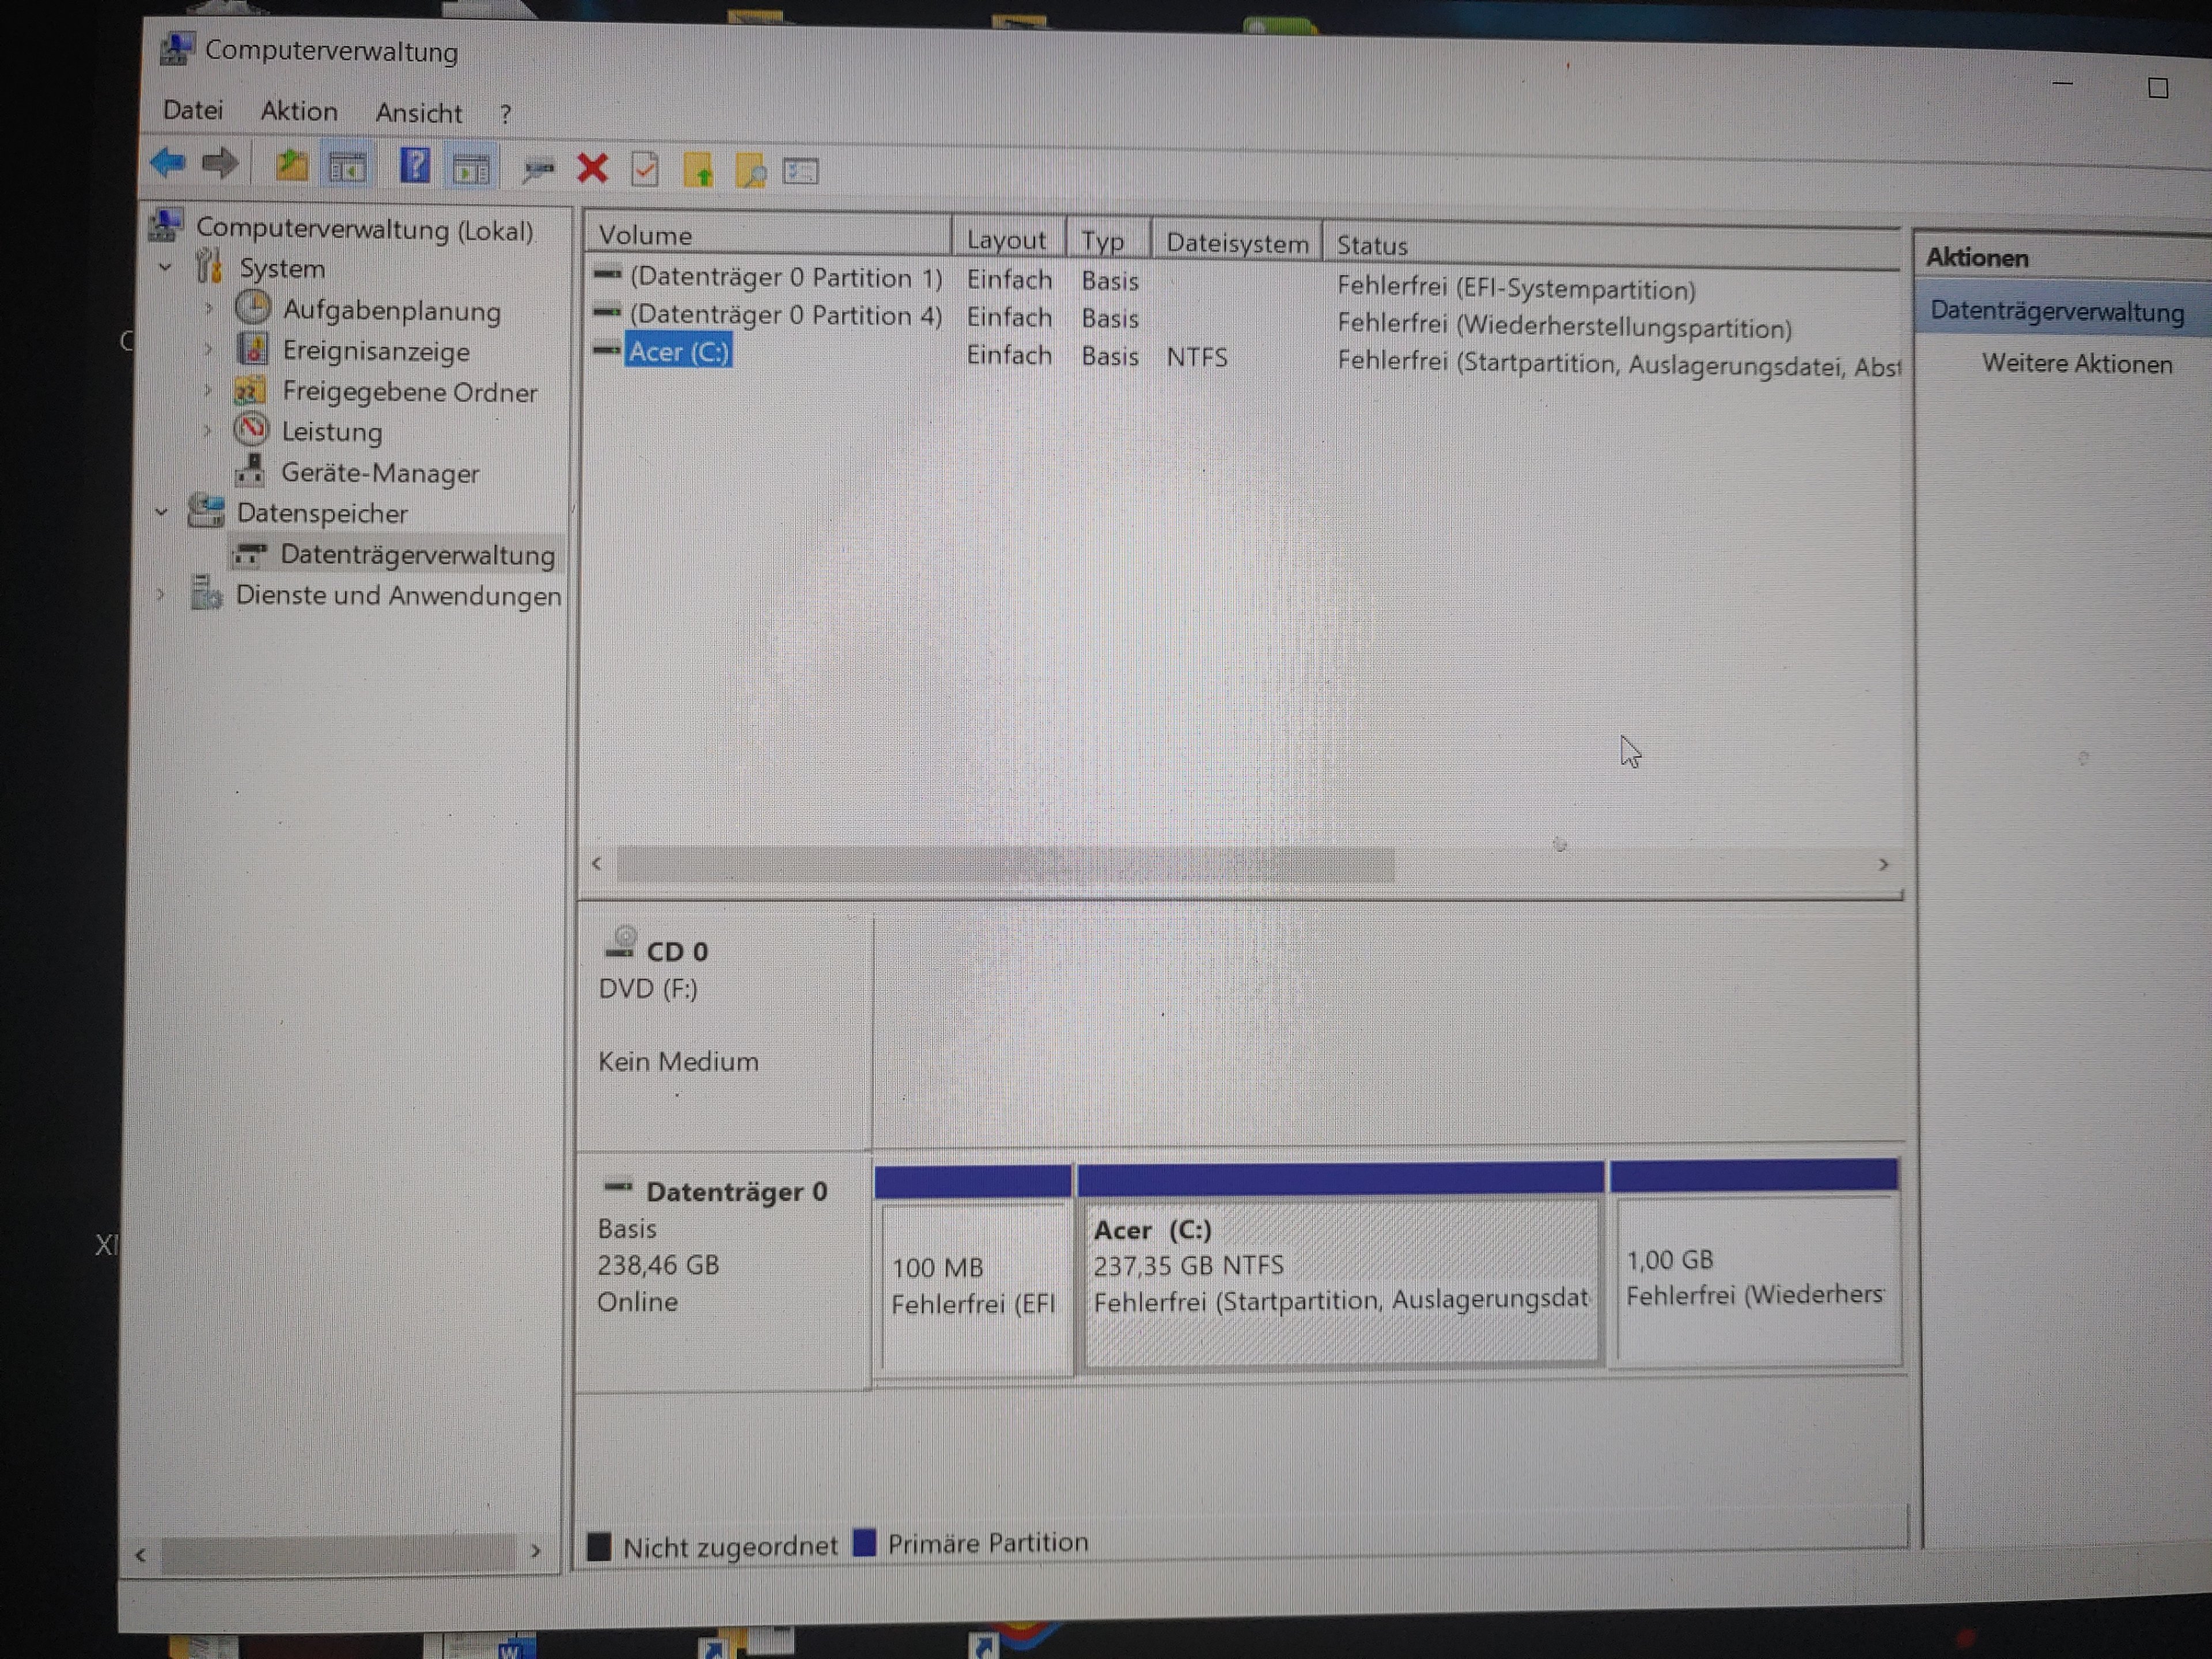Select Geräte-Manager in the tree
The width and height of the screenshot is (2212, 1659).
[379, 473]
